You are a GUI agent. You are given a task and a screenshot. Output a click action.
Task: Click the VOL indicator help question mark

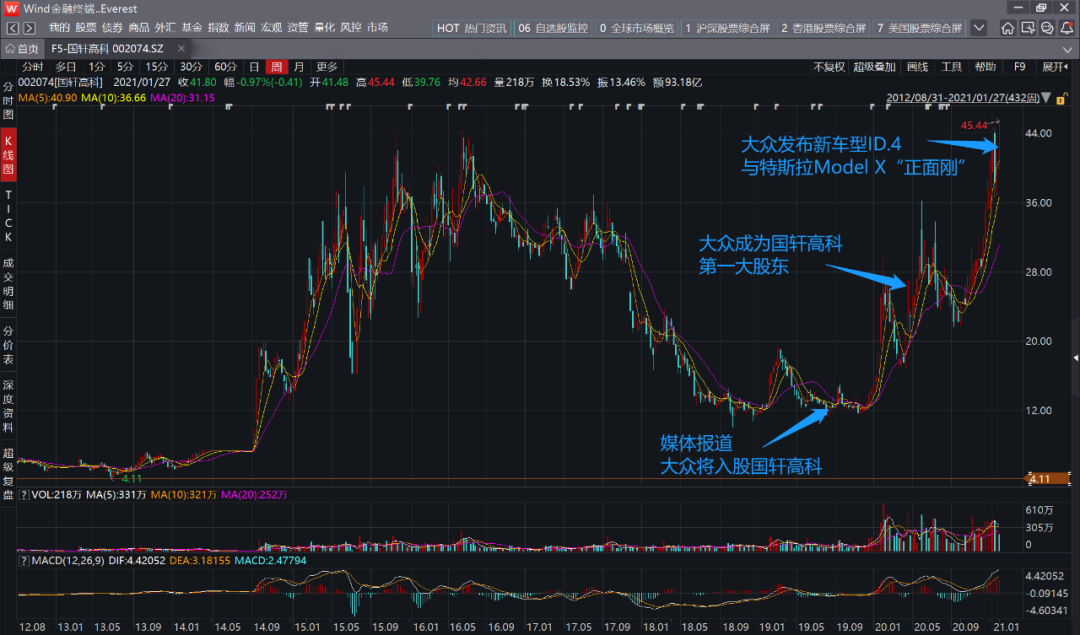coord(24,495)
